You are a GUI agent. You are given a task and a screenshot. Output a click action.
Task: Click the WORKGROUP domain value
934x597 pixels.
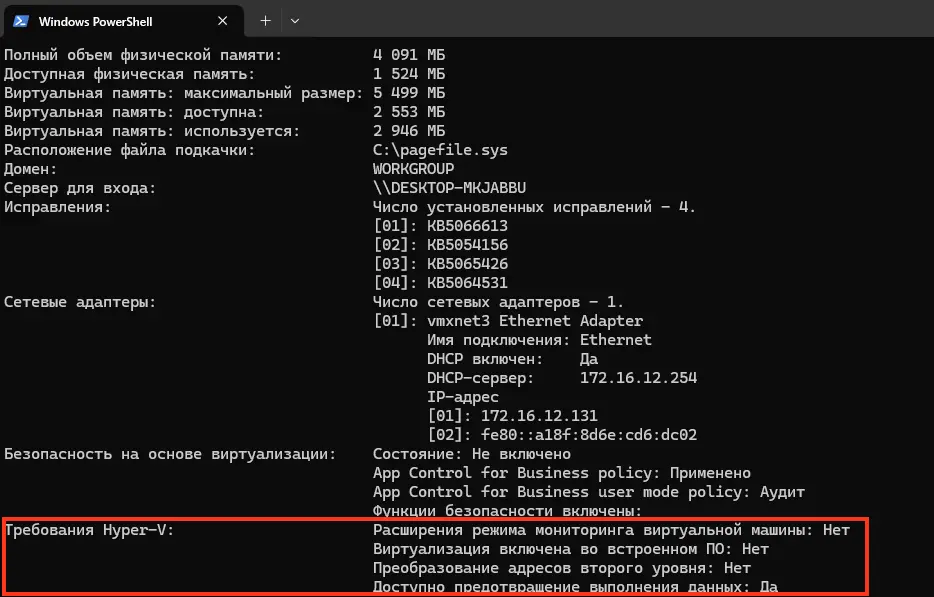coord(413,169)
